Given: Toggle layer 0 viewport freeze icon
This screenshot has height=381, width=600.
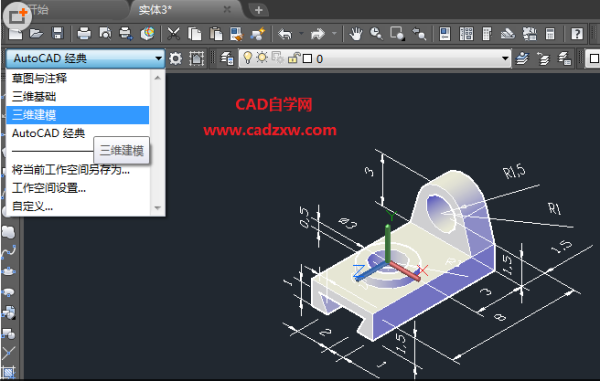Looking at the screenshot, I should coord(277,58).
